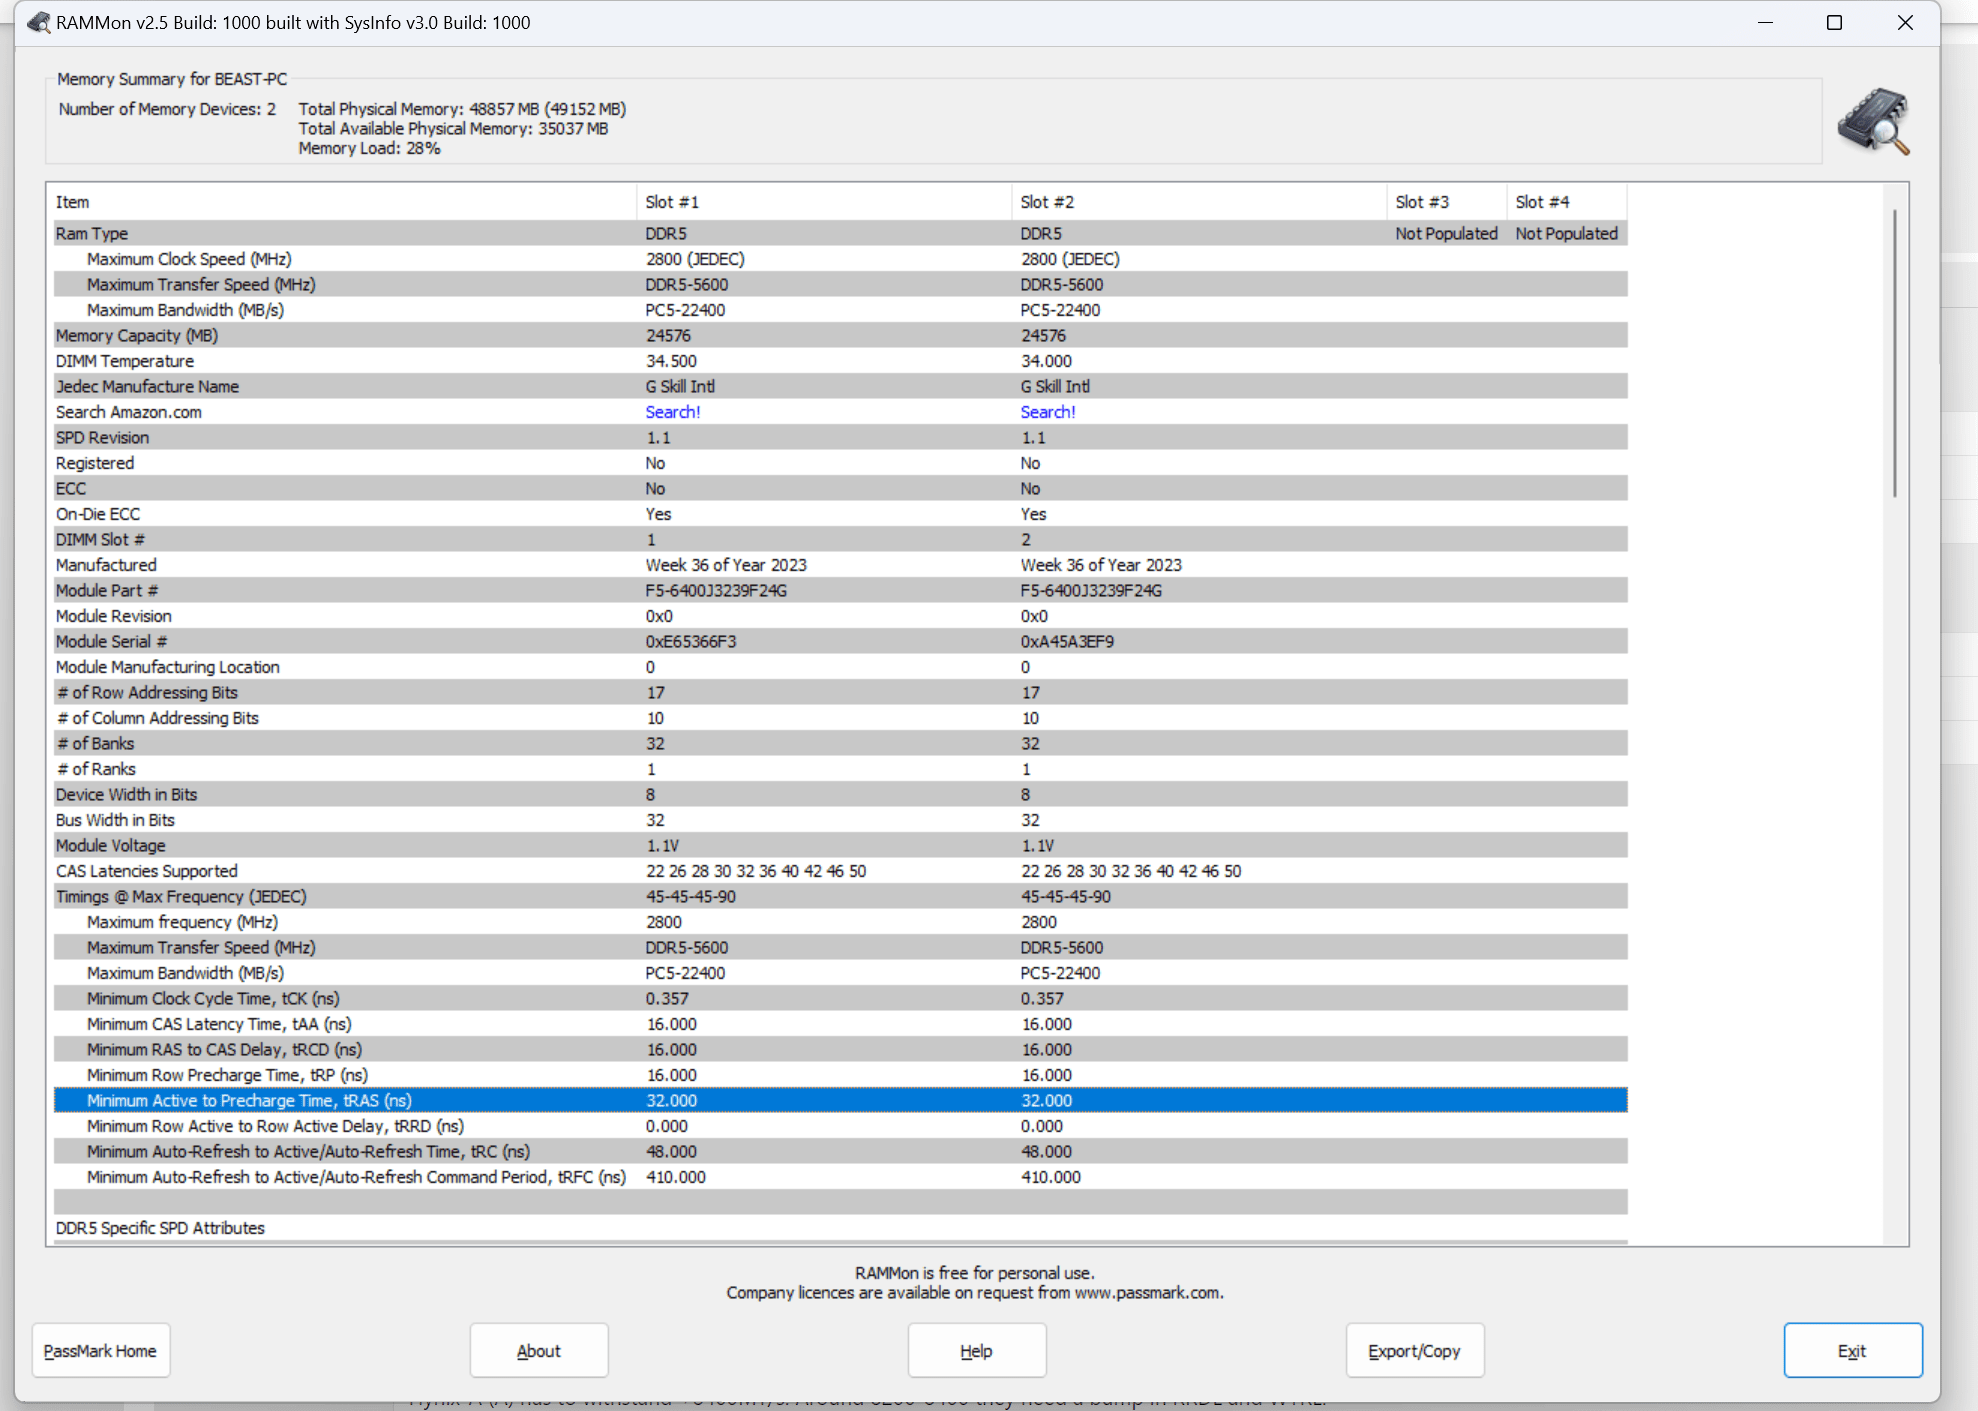Select Minimum RAS to CAS Delay, tRCD row
The image size is (1978, 1411).
pos(840,1049)
